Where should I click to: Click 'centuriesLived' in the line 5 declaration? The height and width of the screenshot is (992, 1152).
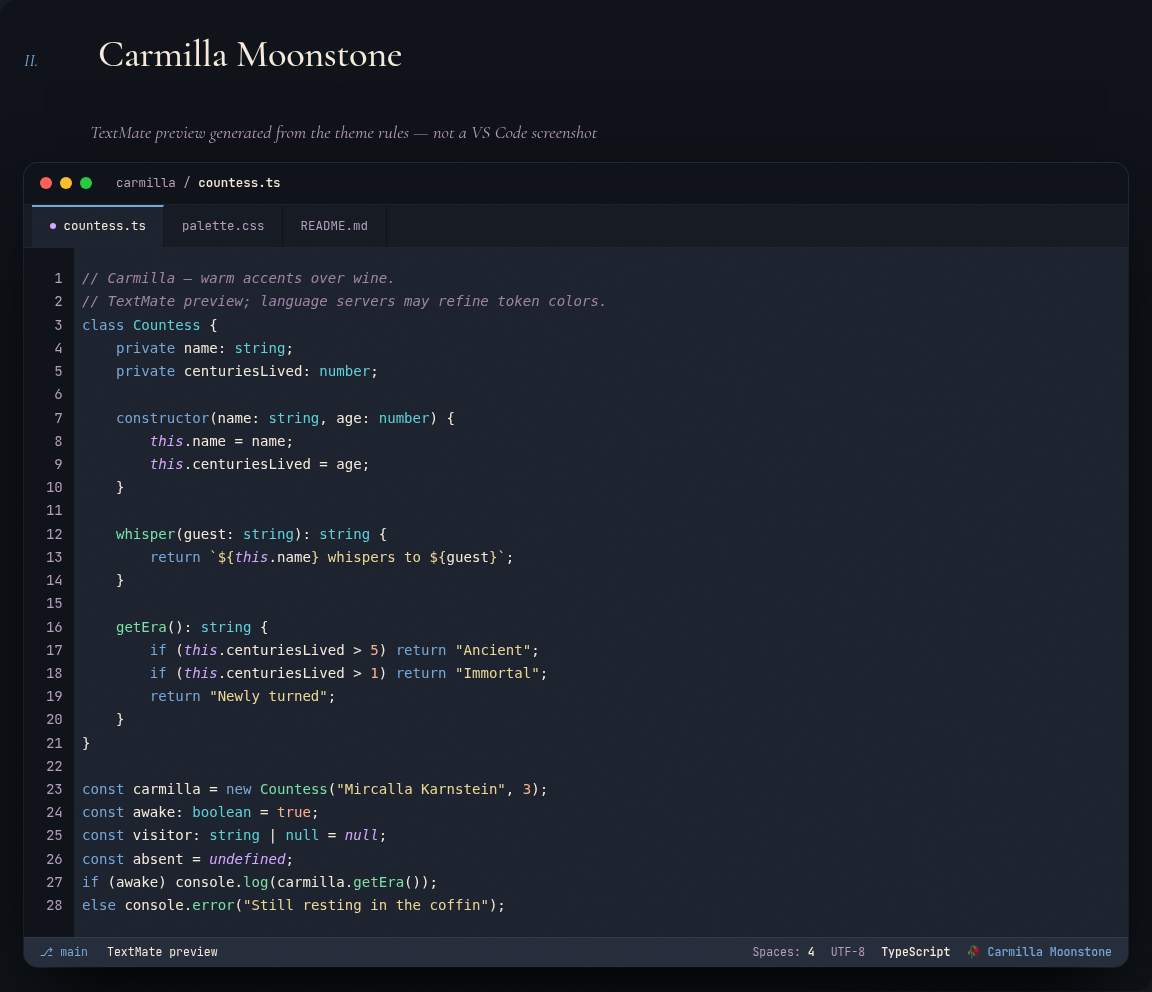tap(243, 371)
